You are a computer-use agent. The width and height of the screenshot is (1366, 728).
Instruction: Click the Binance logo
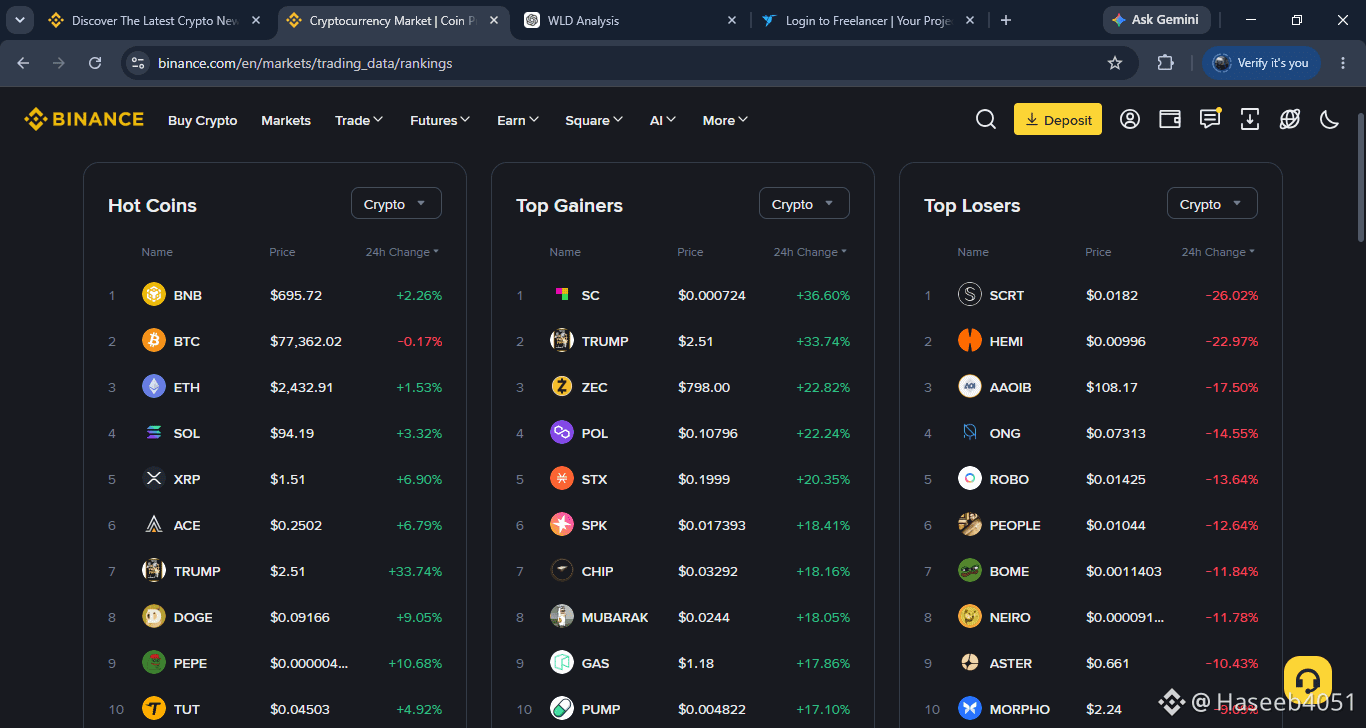(x=84, y=120)
